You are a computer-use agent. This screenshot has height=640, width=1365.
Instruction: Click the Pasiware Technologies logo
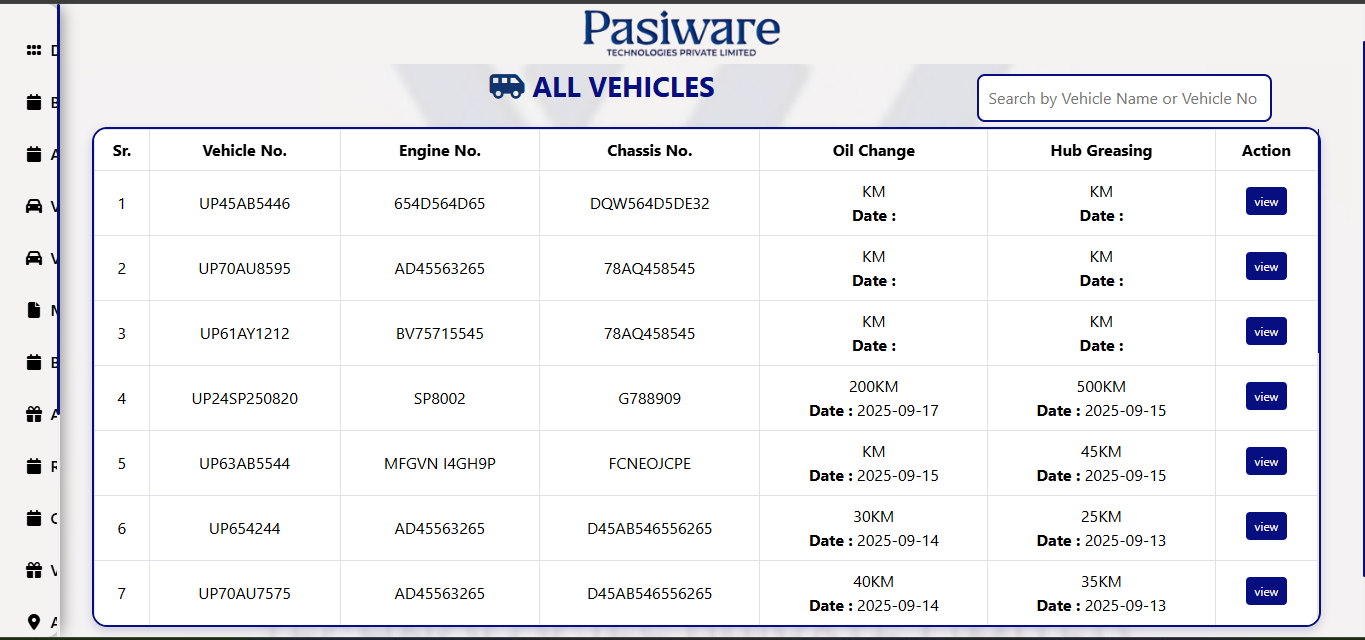[682, 32]
